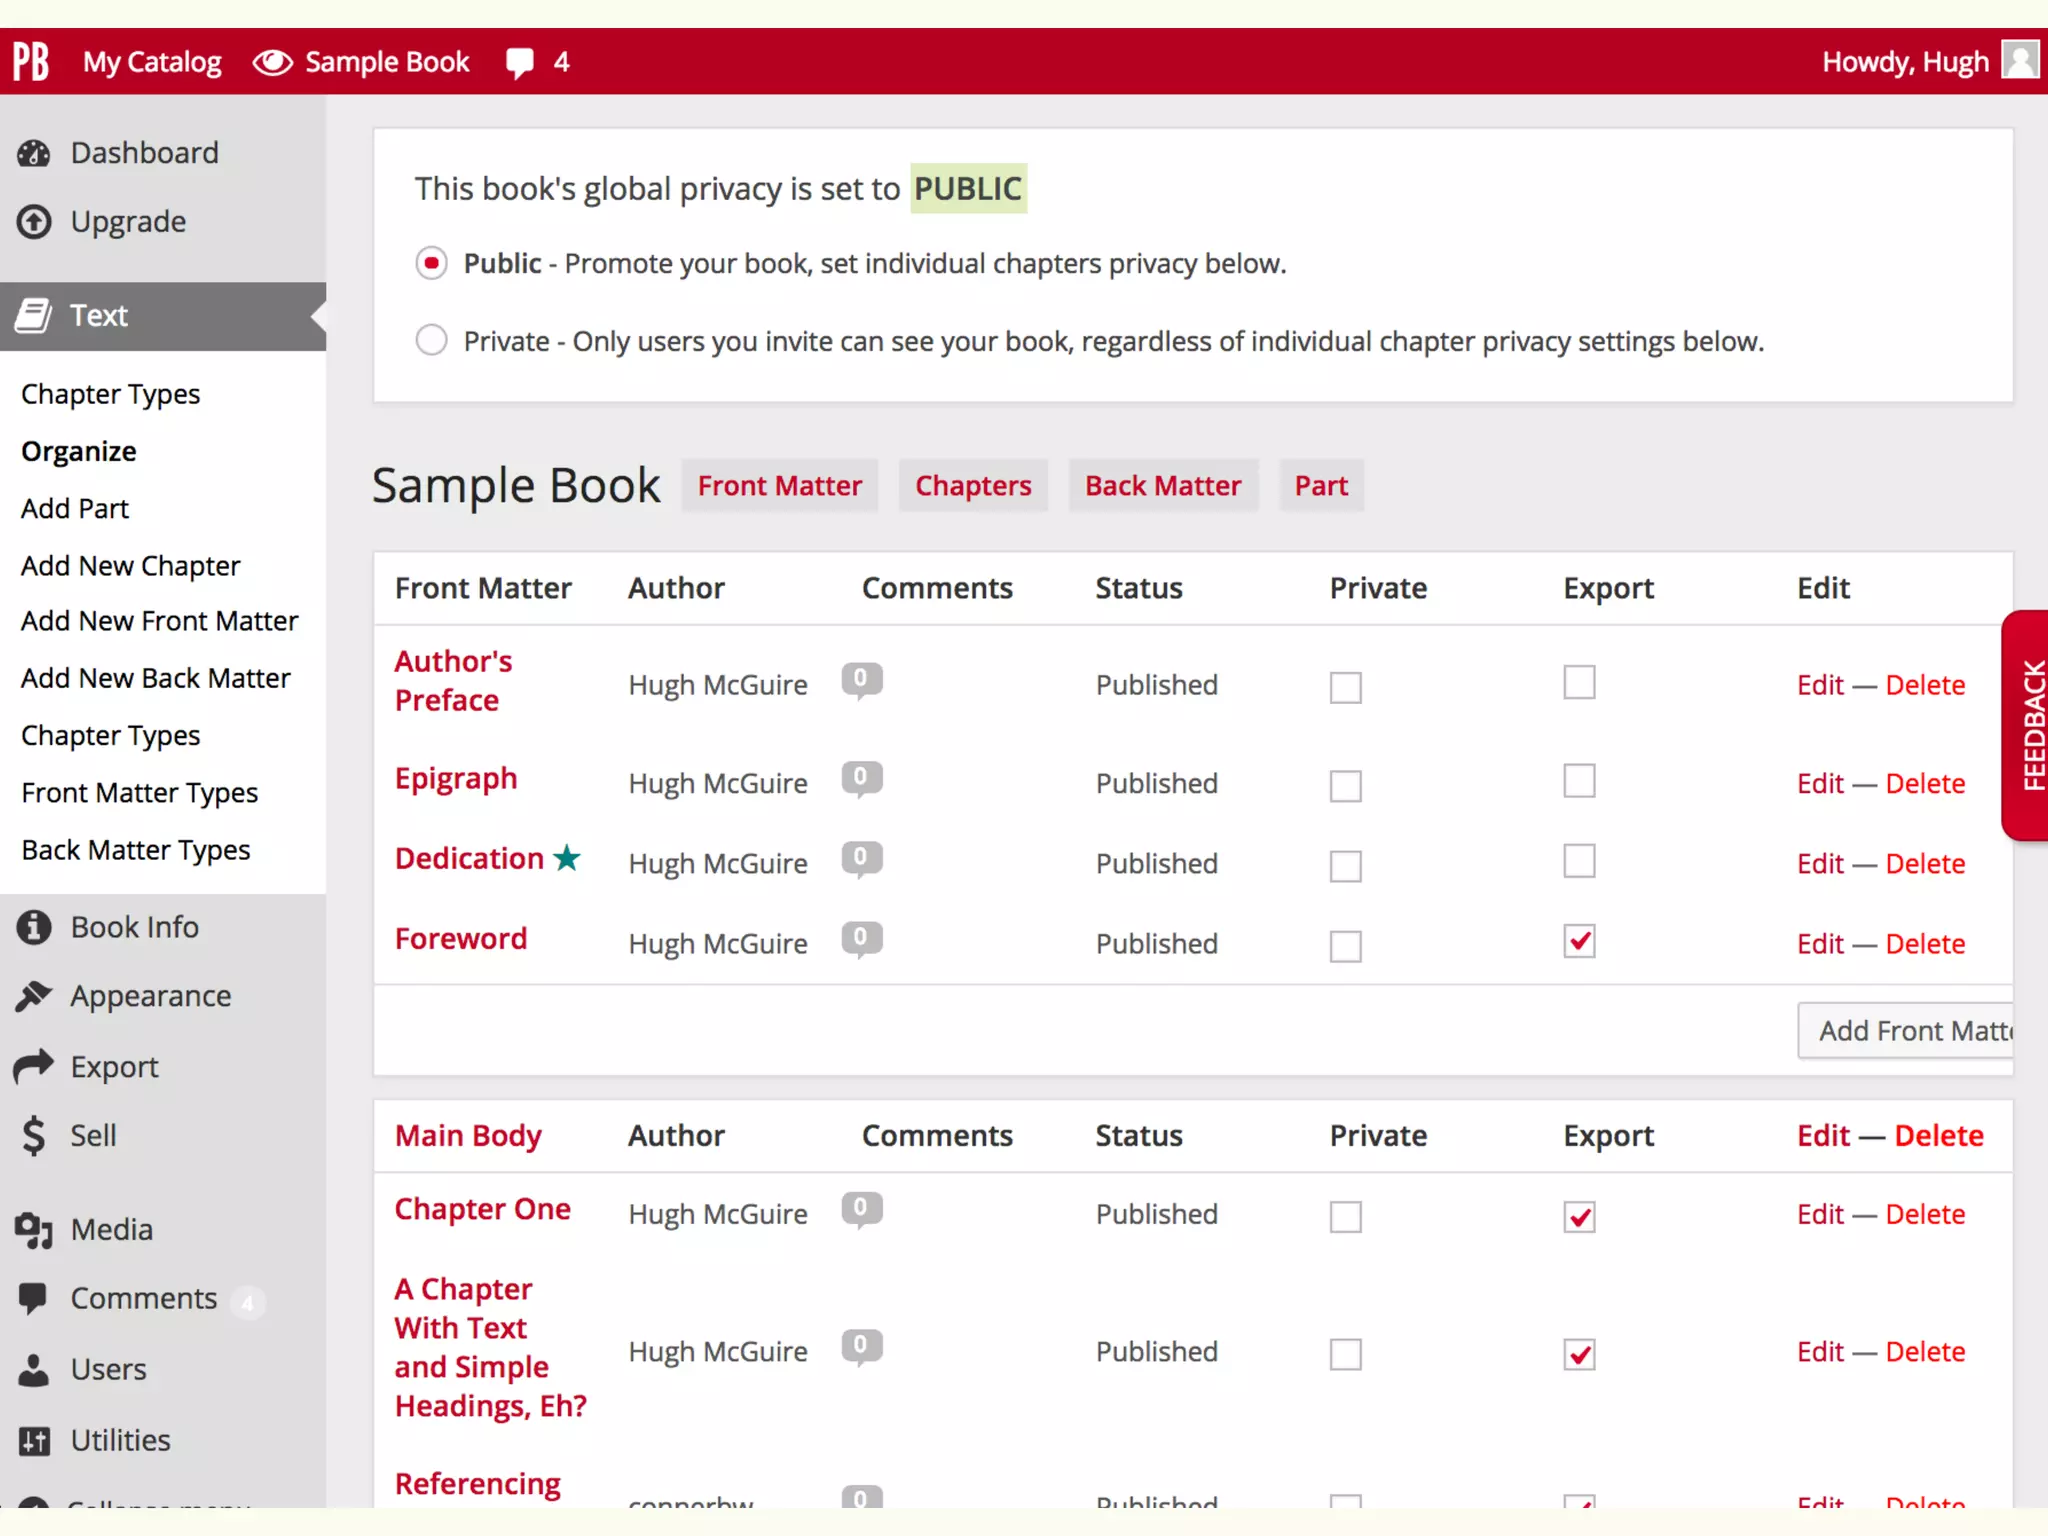Click the Upgrade arrow icon
2048x1536 pixels.
pos(34,222)
